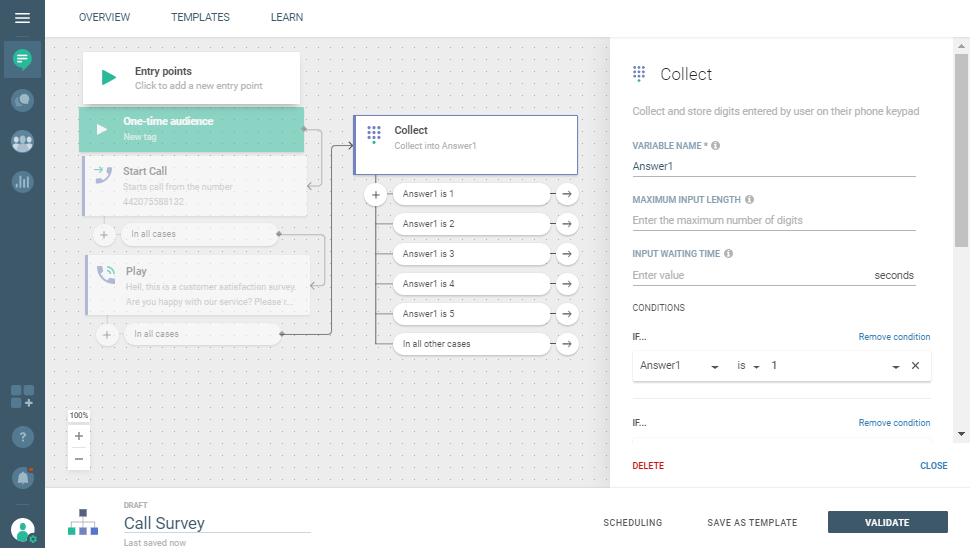
Task: Click the Maximum Input Length field
Action: tap(773, 220)
